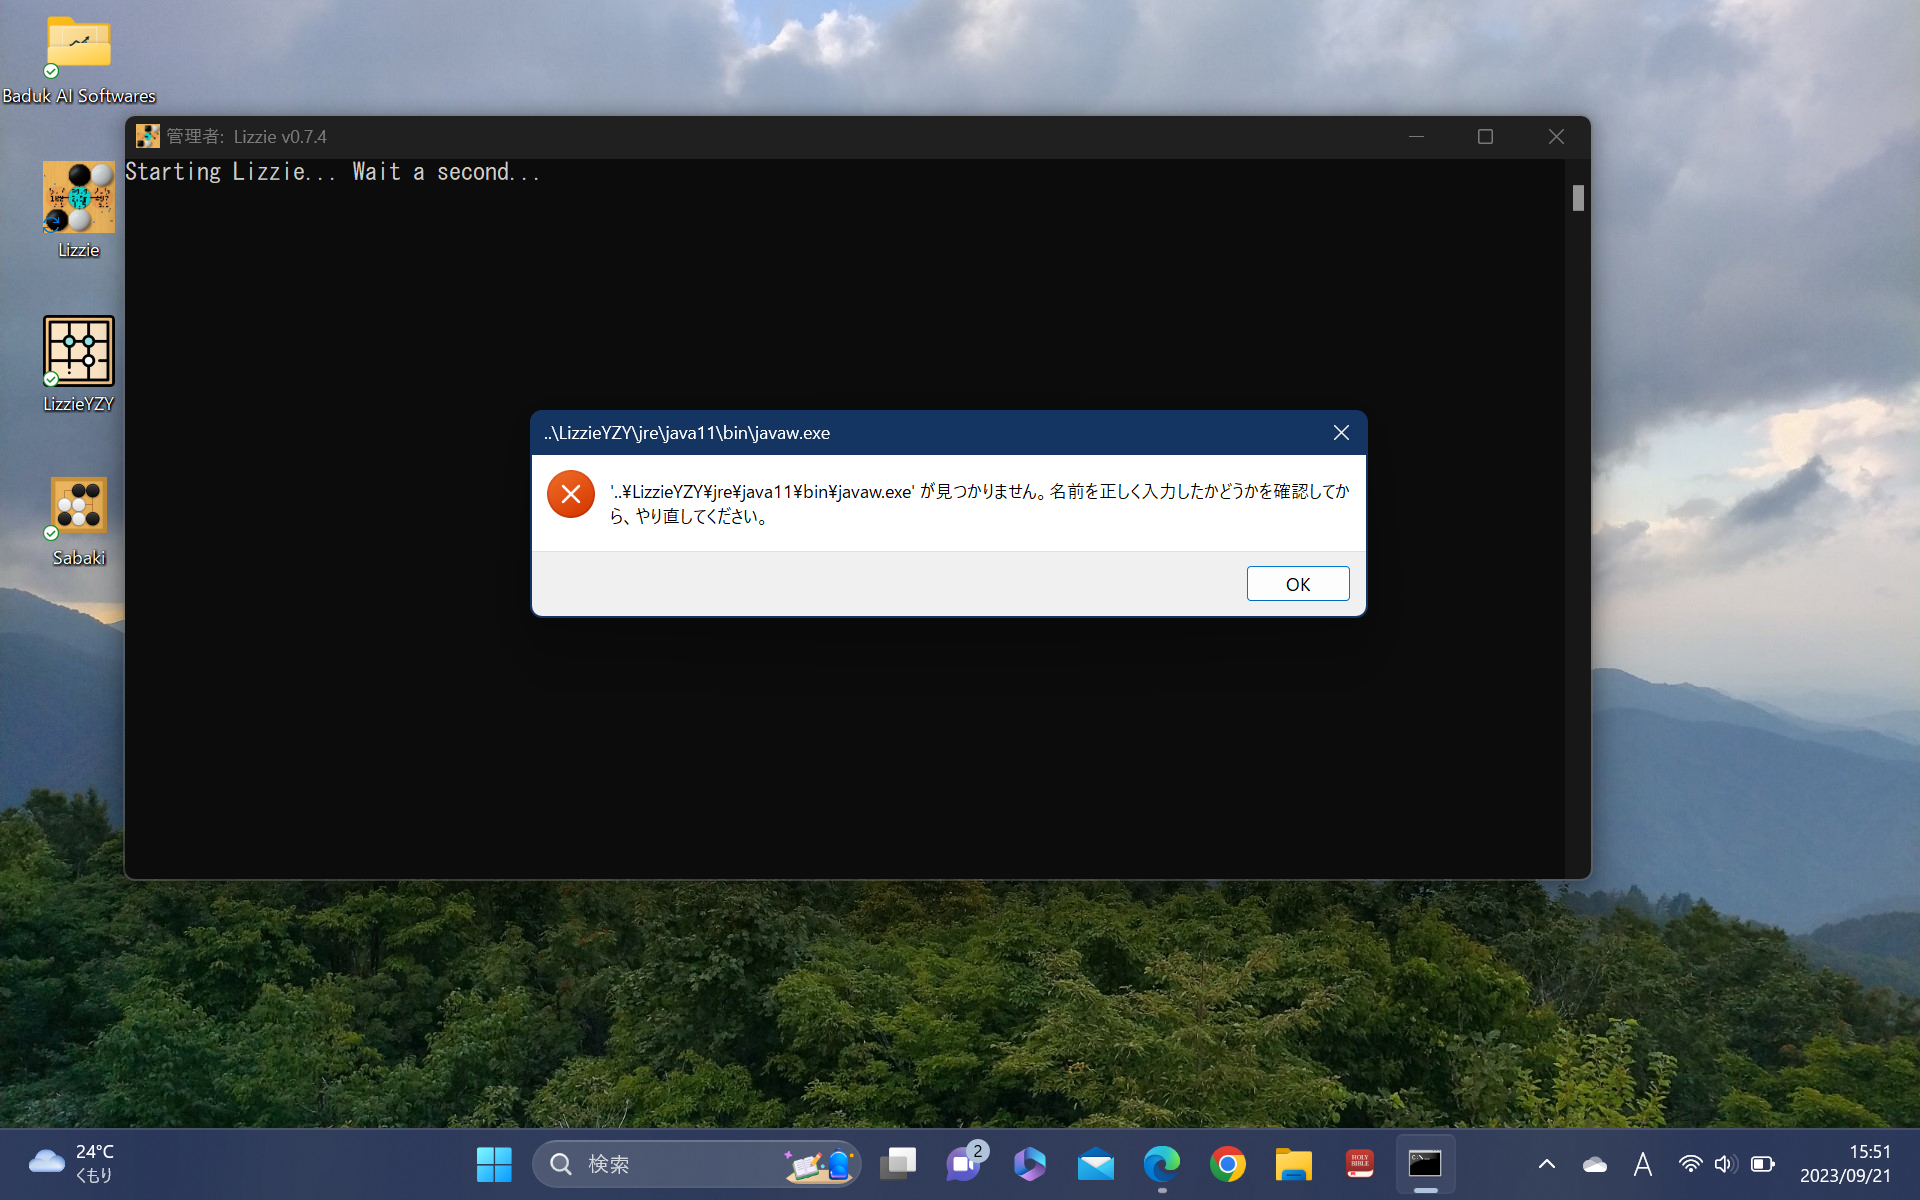The height and width of the screenshot is (1200, 1920).
Task: Select the LizzieYZY desktop shortcut
Action: (79, 364)
